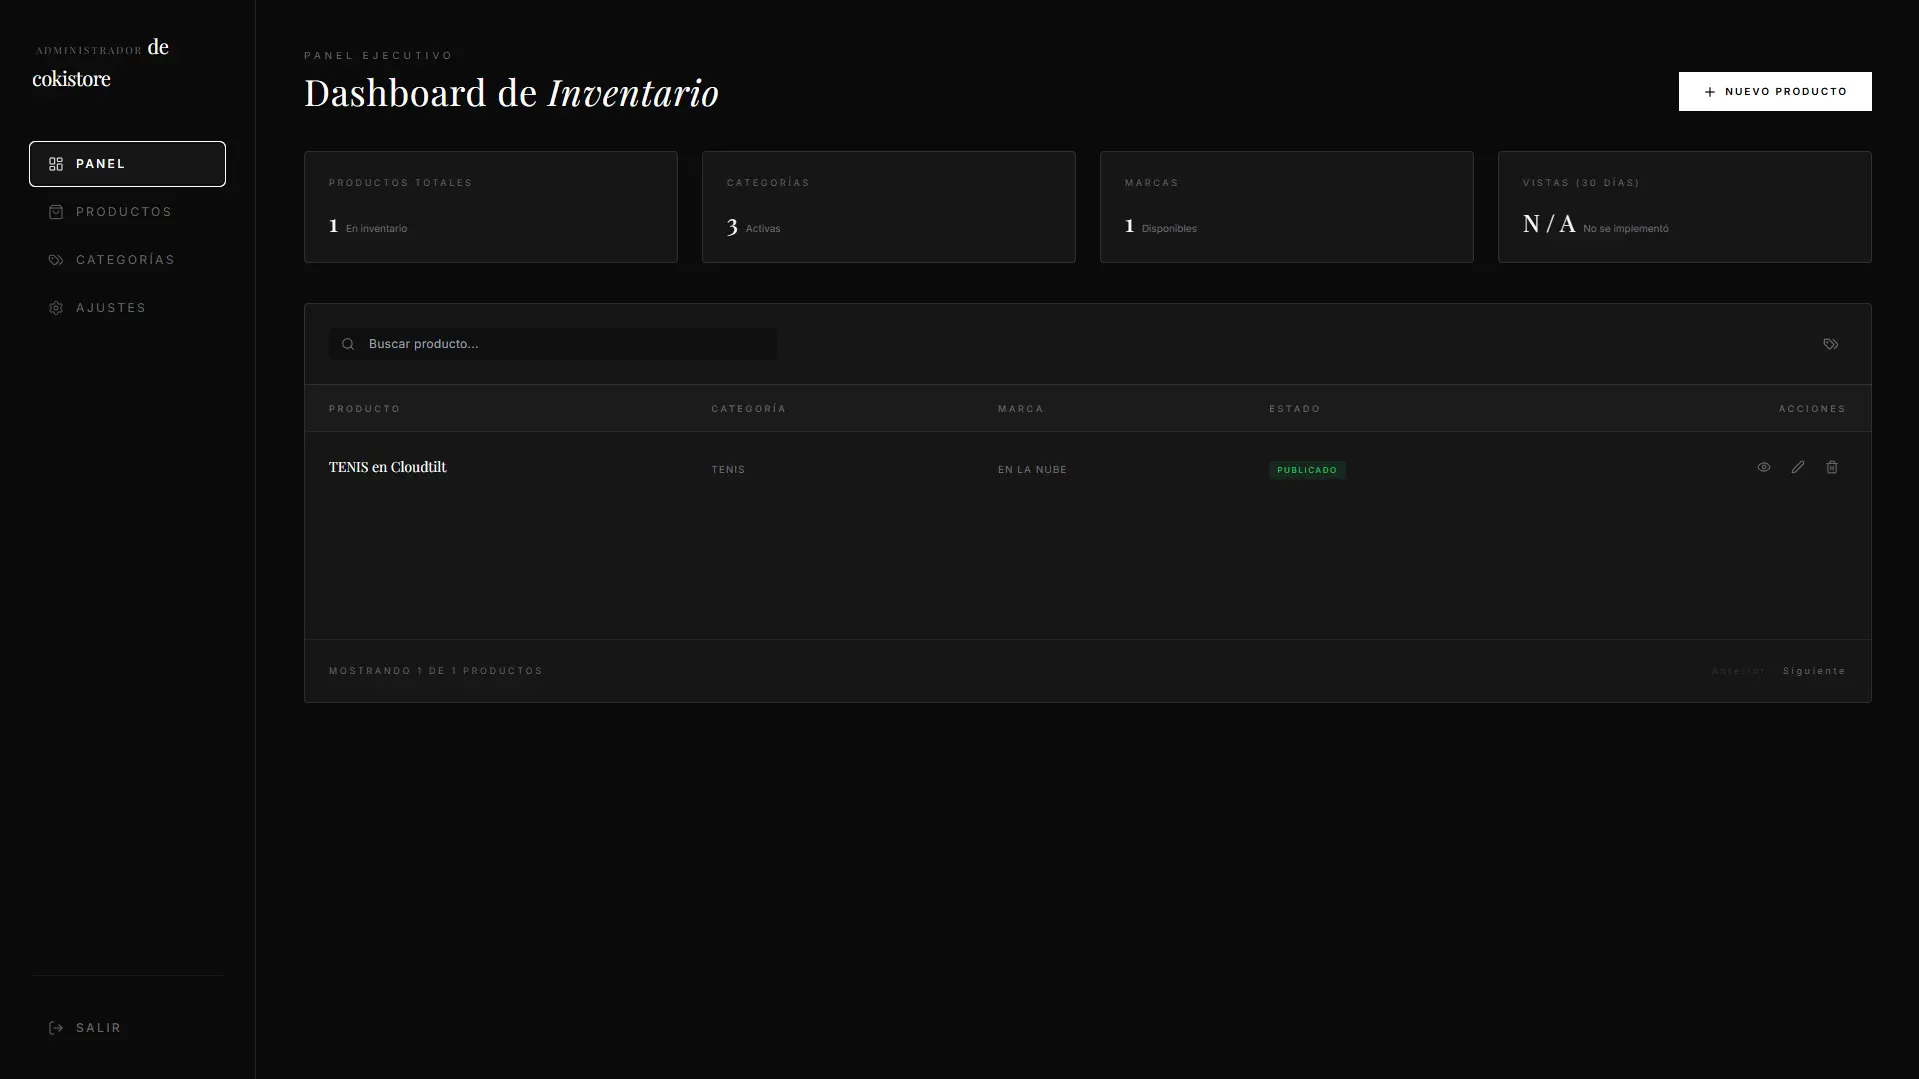Select the TENIS en Cloudtilt product name
Image resolution: width=1919 pixels, height=1079 pixels.
click(388, 467)
